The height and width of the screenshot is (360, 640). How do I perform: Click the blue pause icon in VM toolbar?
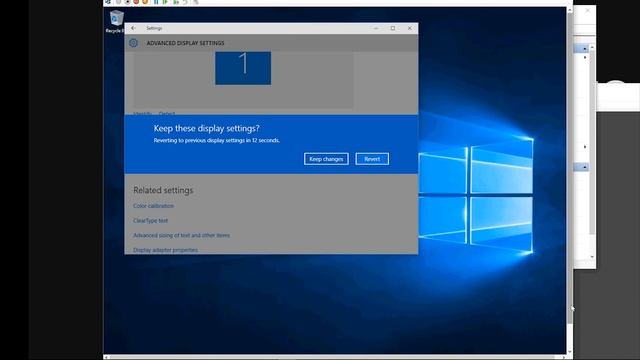click(x=156, y=2)
